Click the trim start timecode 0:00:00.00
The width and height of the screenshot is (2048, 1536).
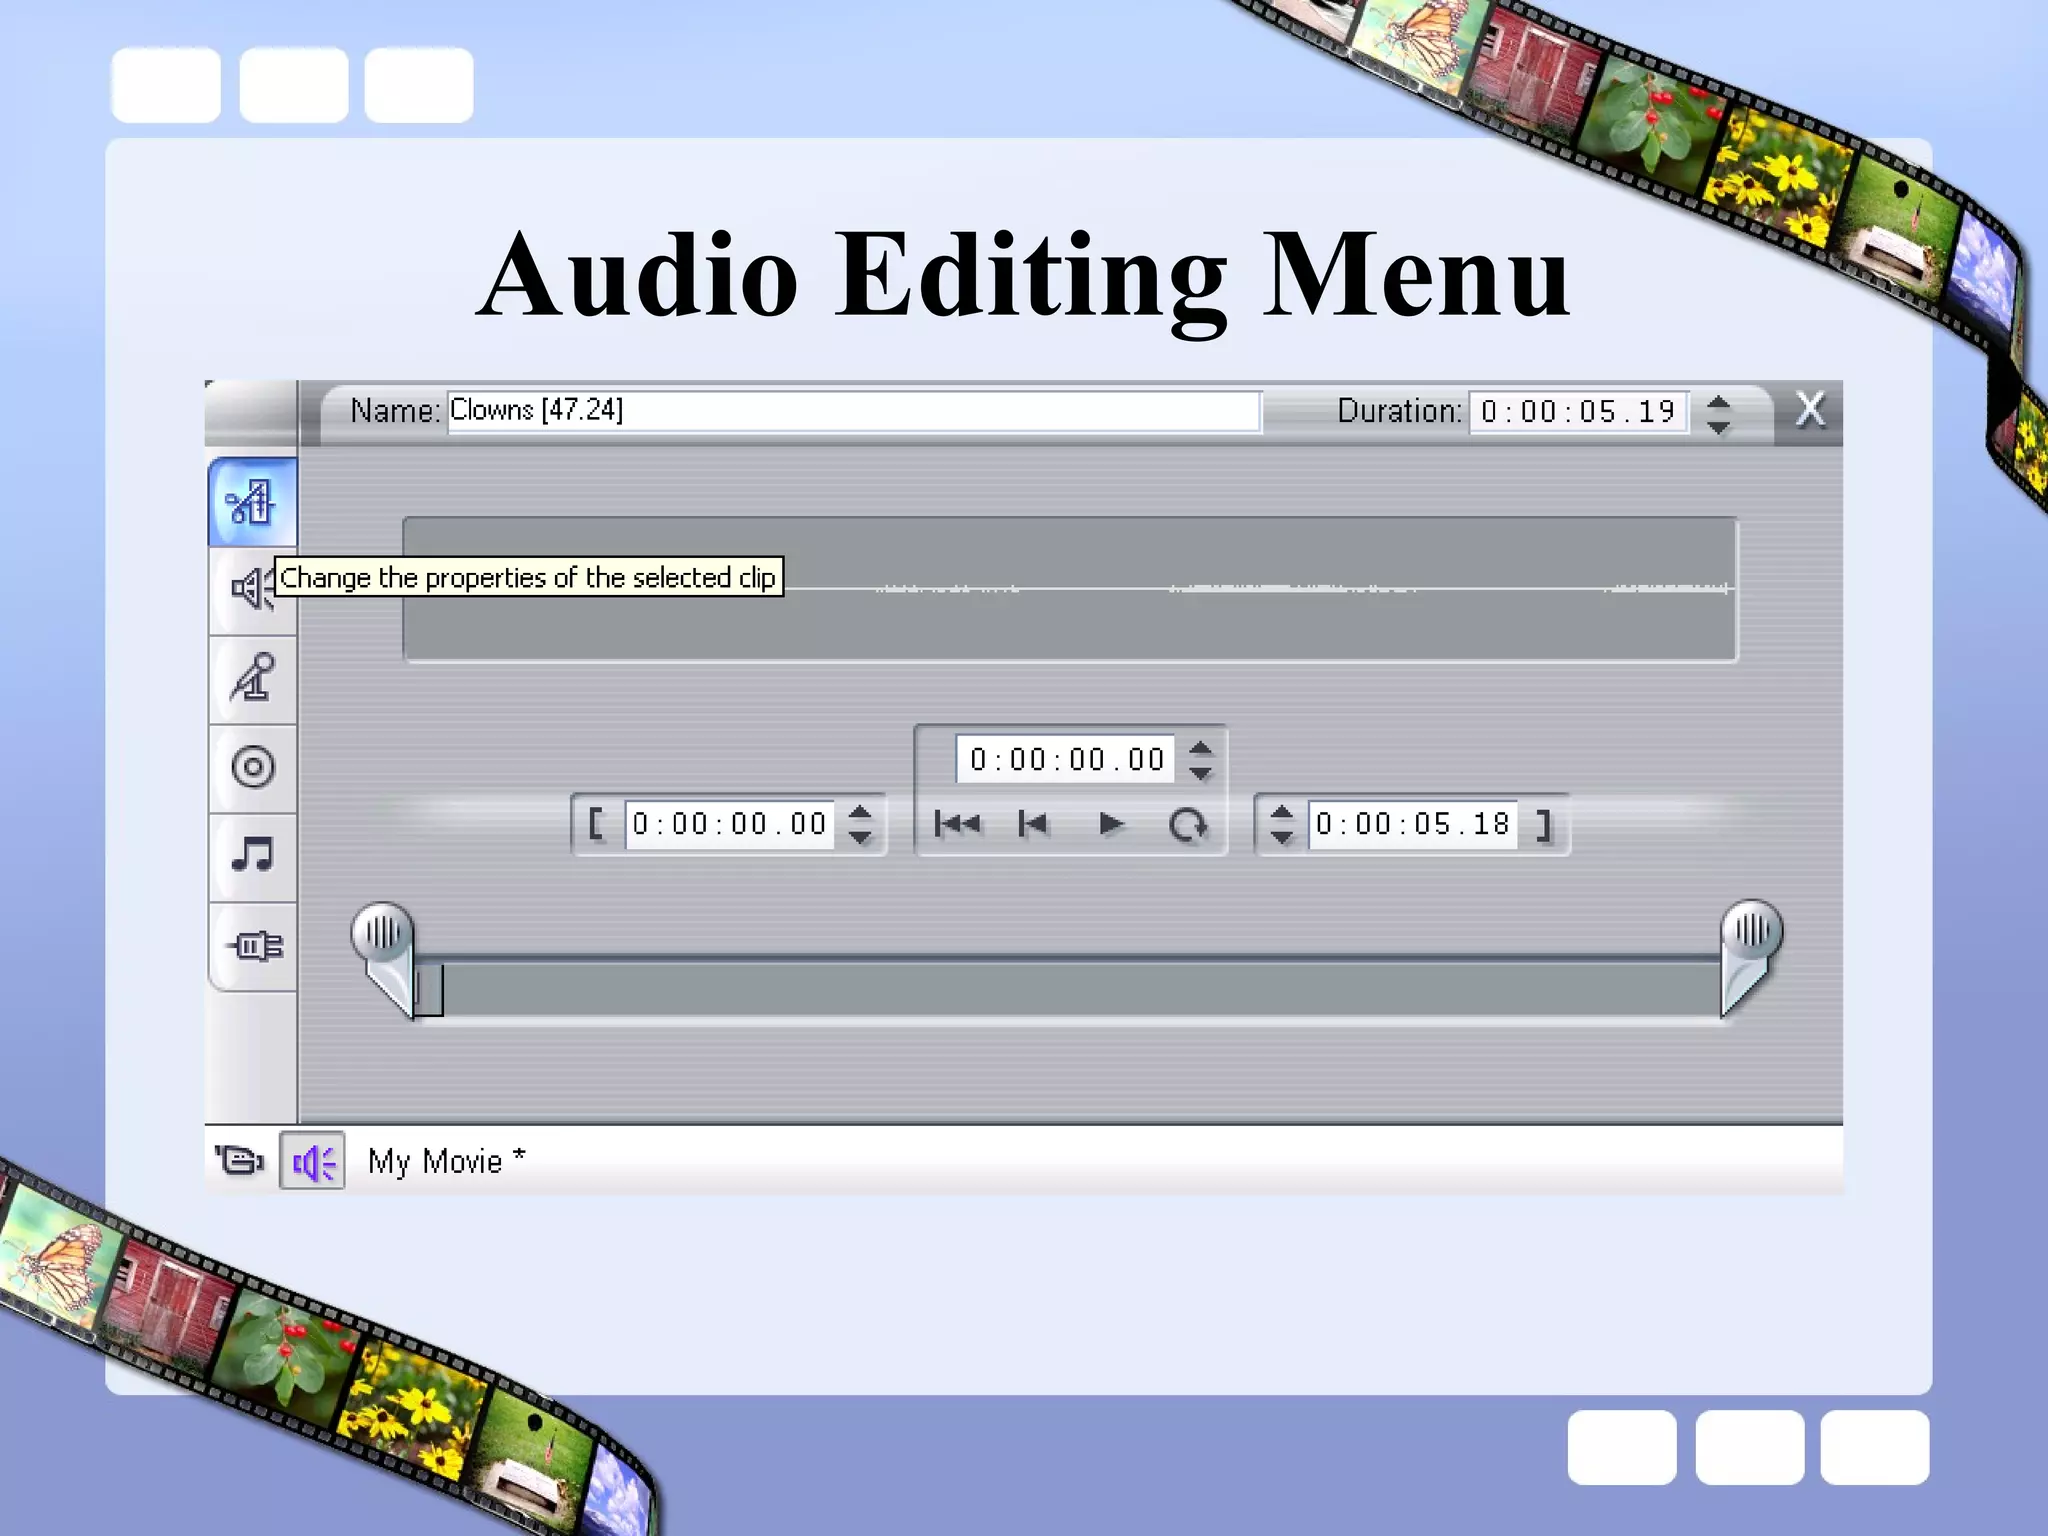coord(730,824)
